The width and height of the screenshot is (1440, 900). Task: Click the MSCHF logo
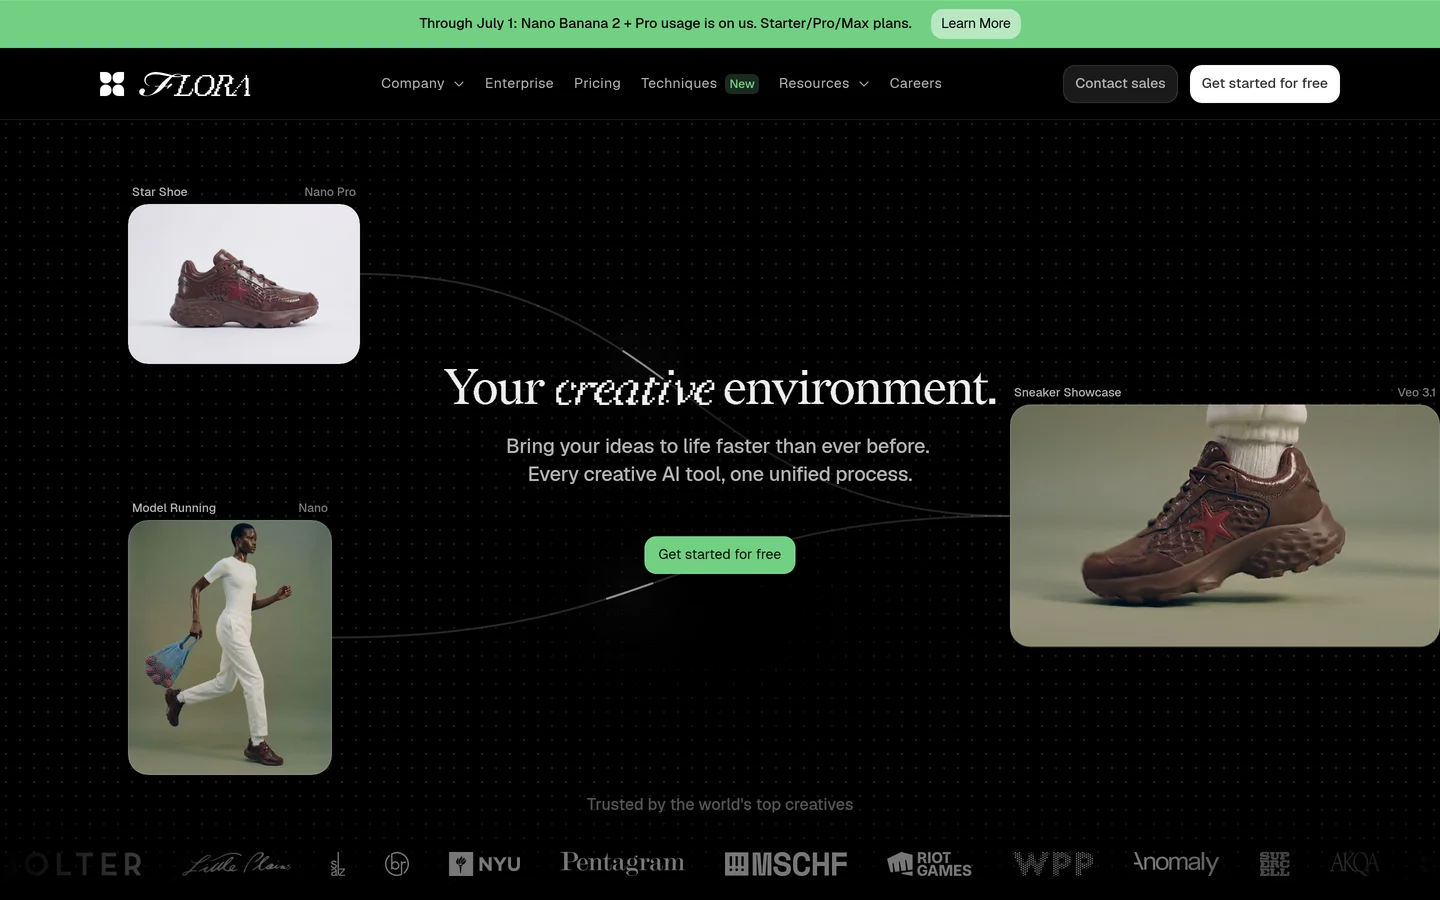point(786,864)
